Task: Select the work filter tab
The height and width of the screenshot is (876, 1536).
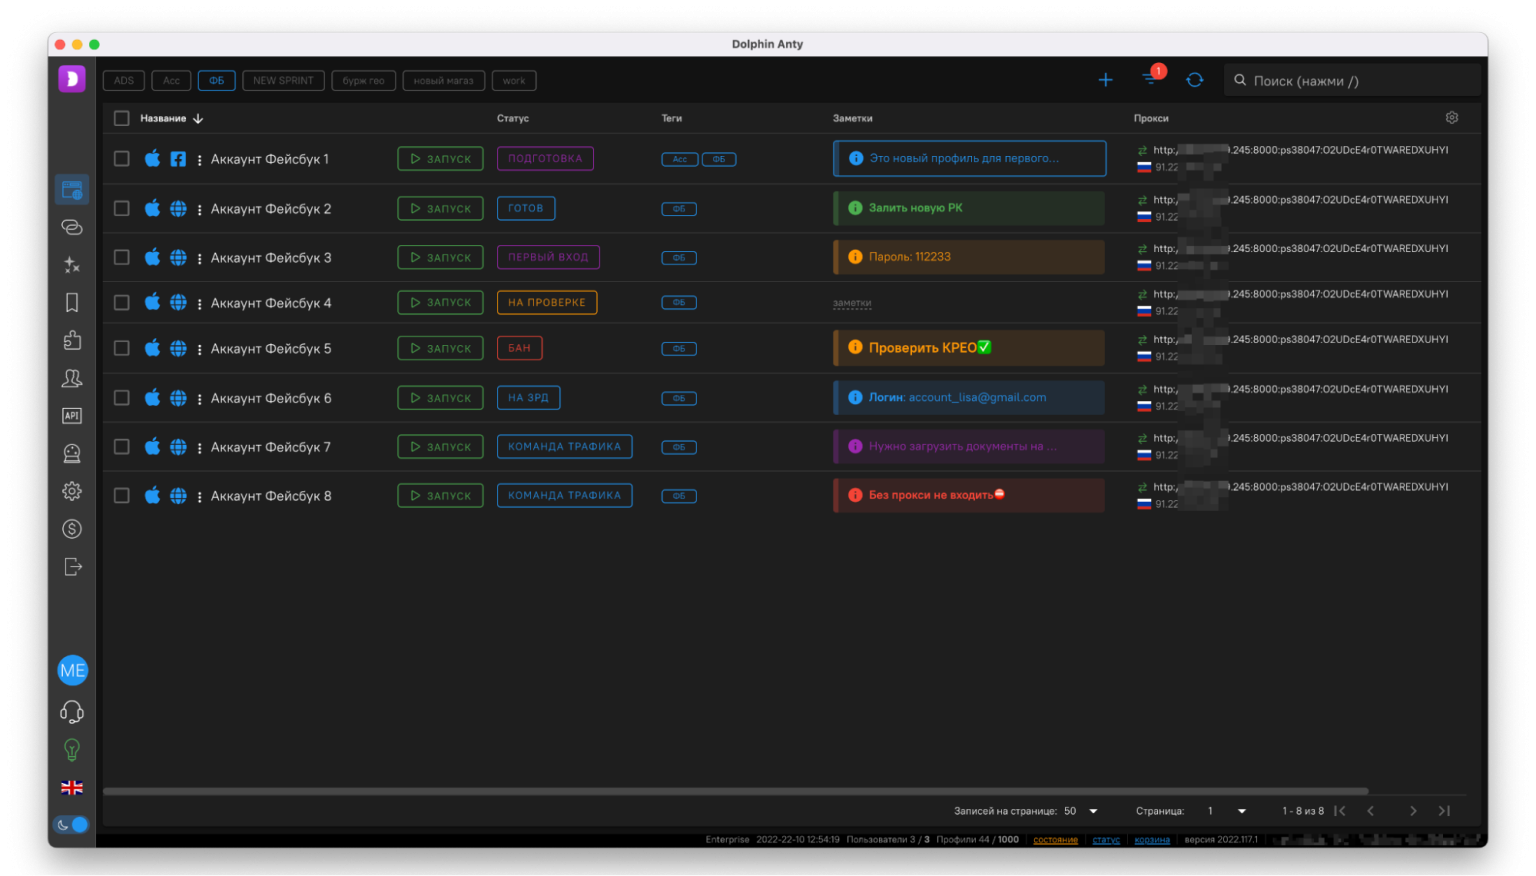Action: (x=514, y=81)
